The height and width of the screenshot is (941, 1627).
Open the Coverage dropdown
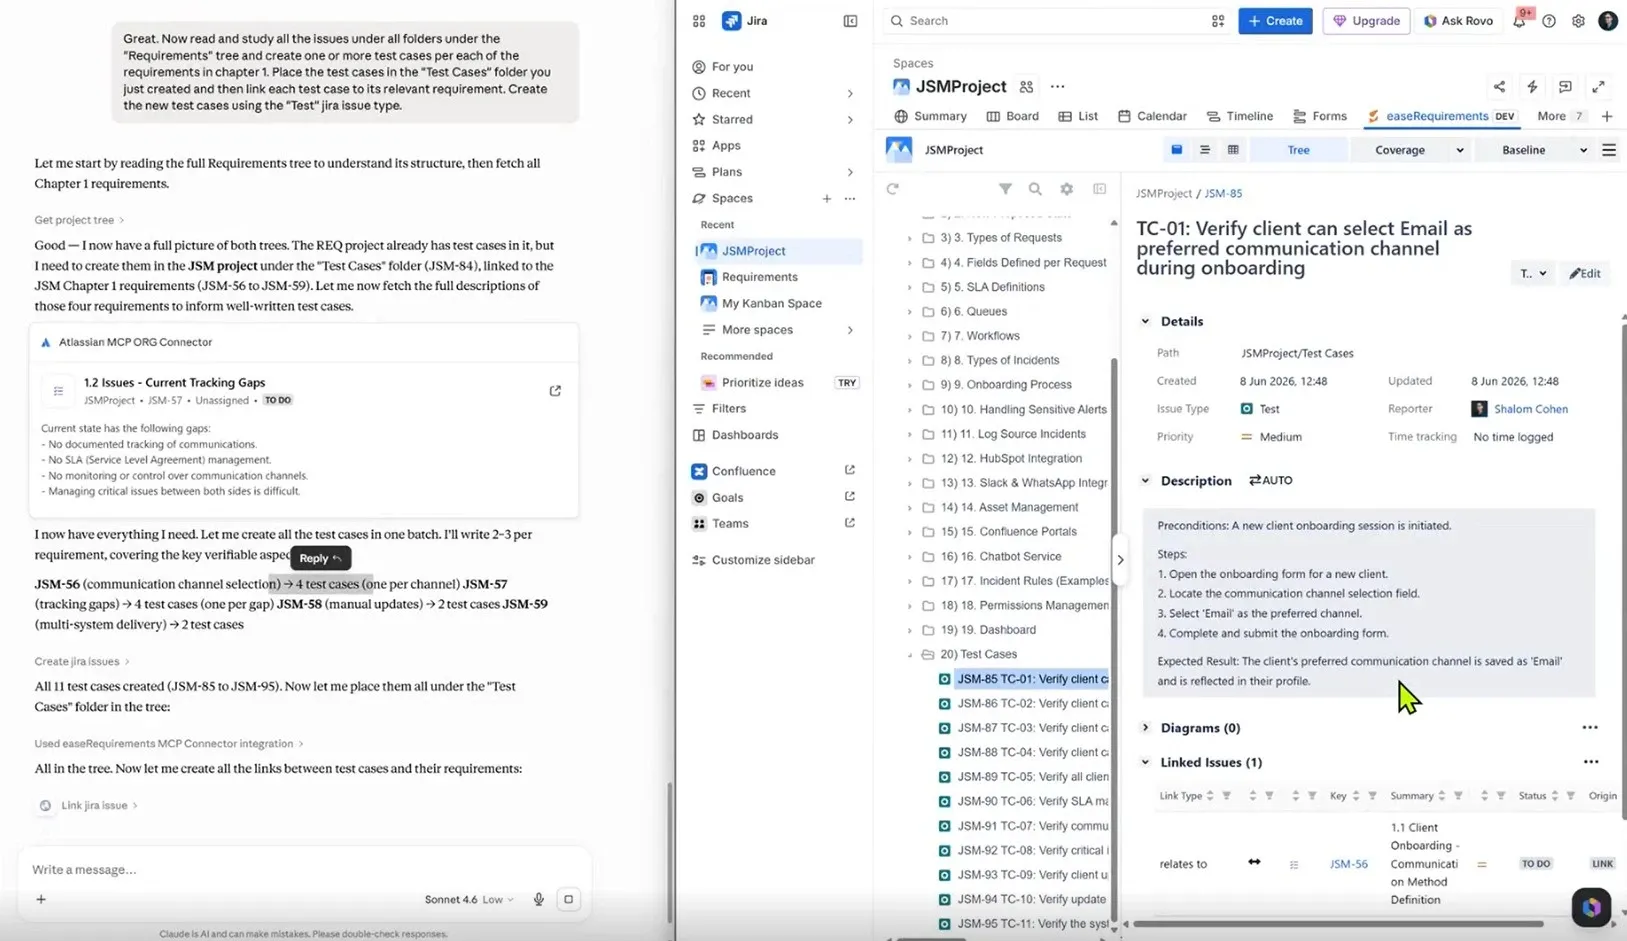coord(1411,150)
